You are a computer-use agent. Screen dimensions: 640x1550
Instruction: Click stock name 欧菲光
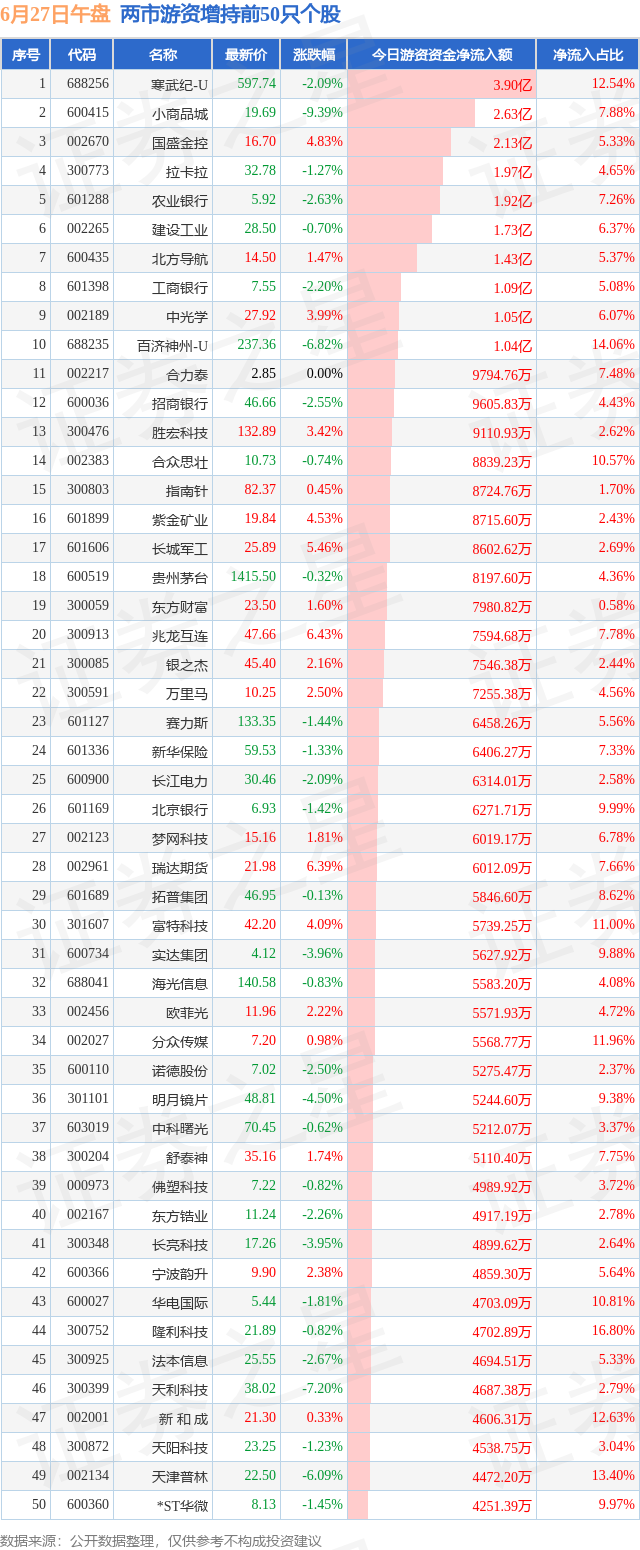click(187, 1012)
